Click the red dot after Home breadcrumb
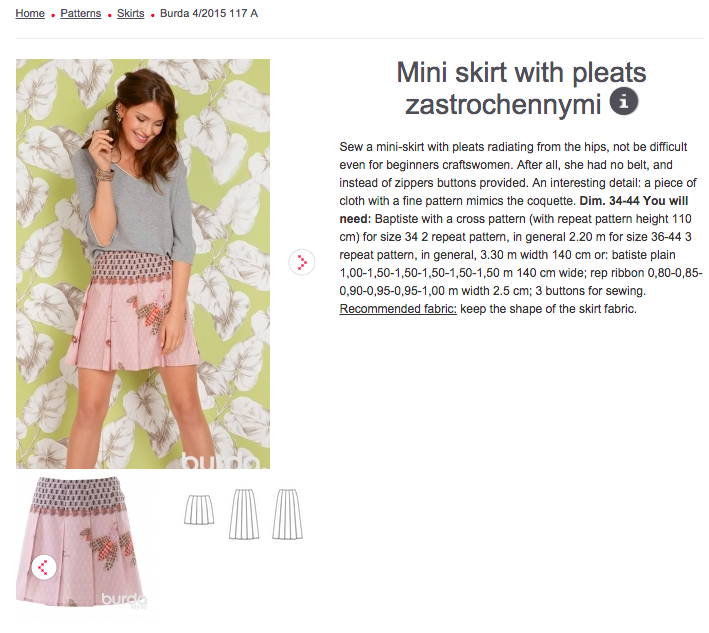The image size is (709, 633). (x=53, y=15)
